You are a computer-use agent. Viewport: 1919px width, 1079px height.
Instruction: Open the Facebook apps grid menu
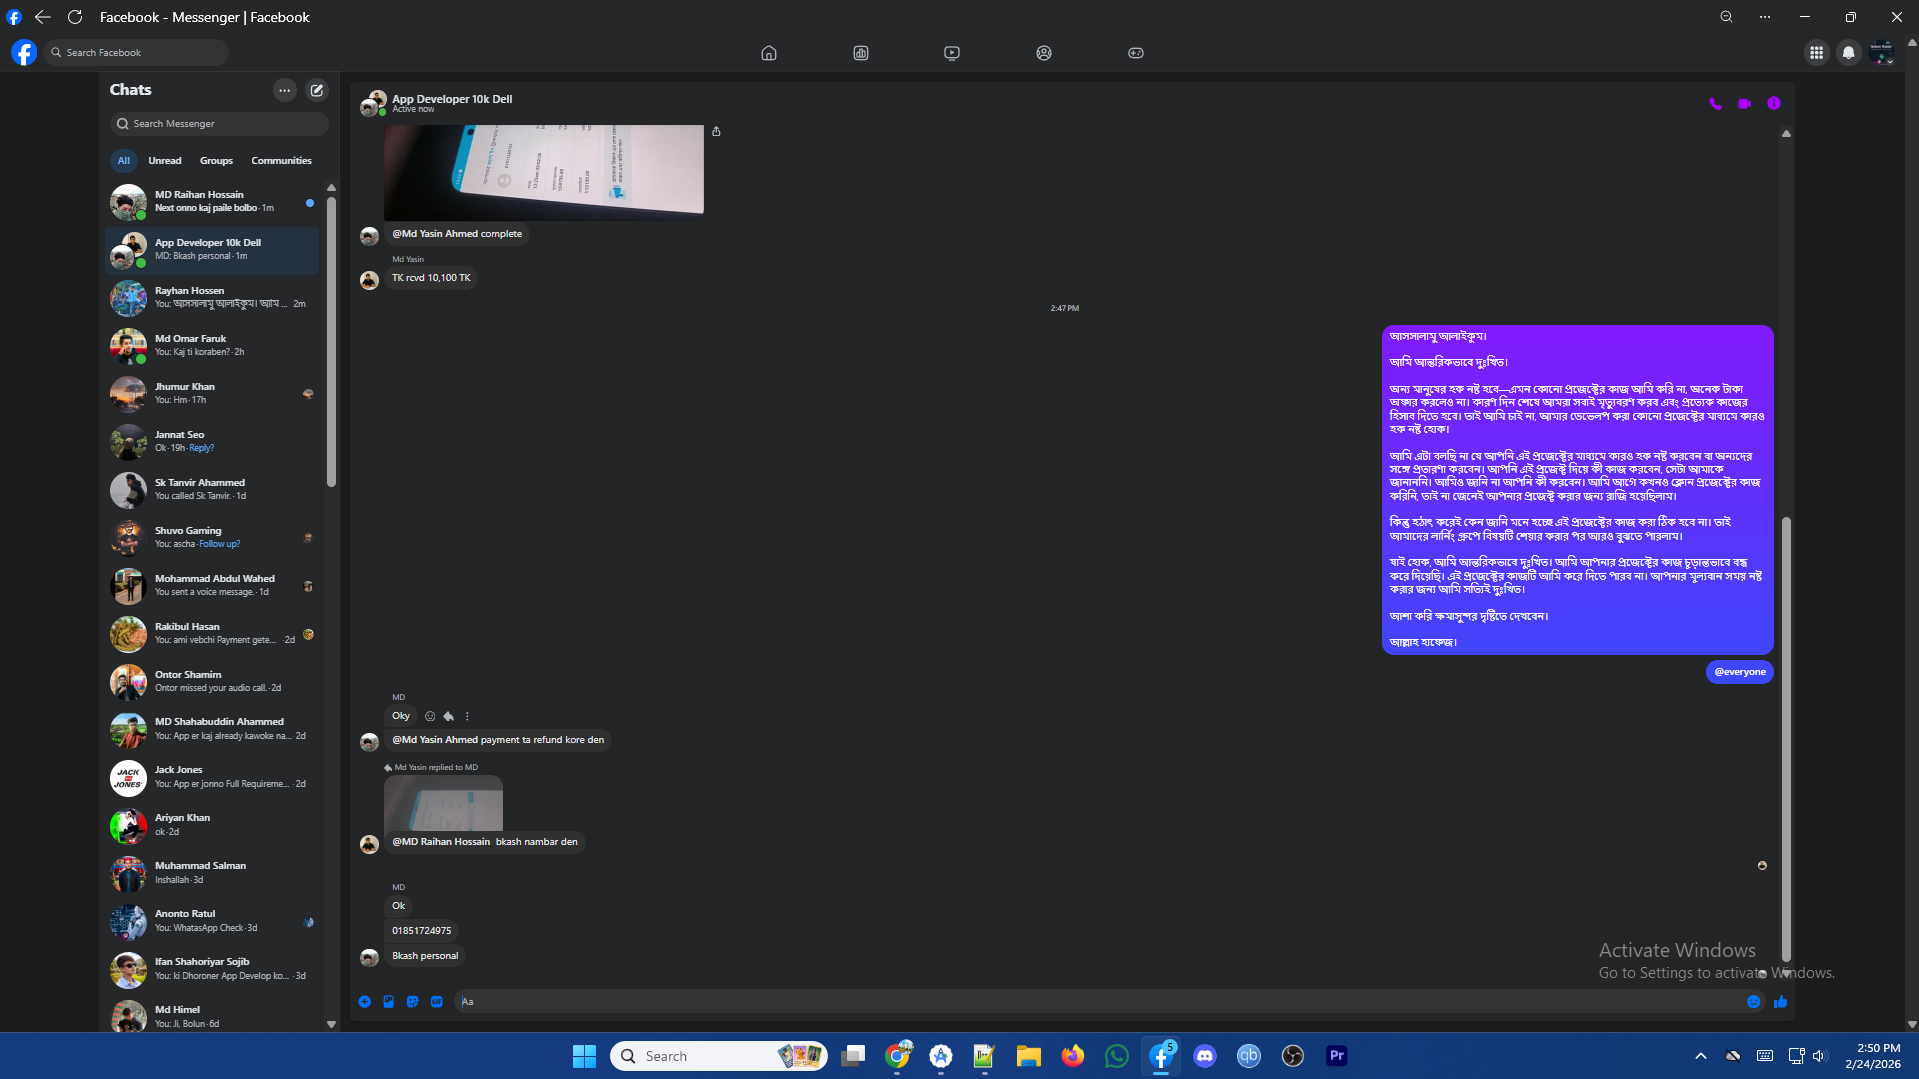click(x=1816, y=53)
